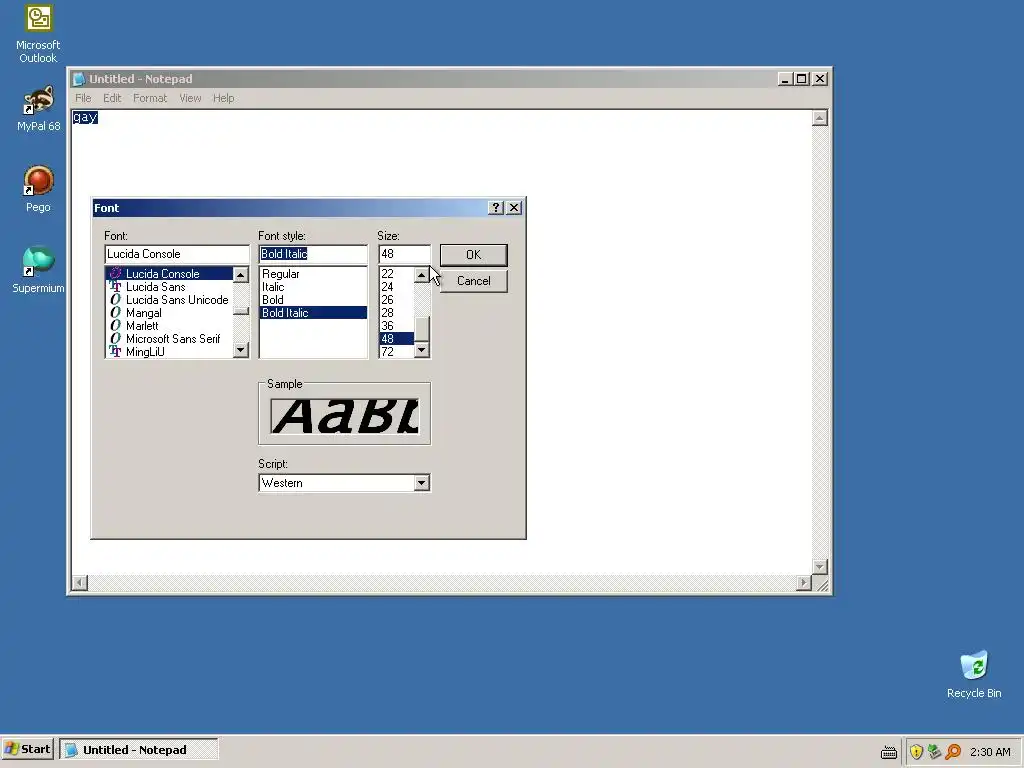
Task: Click font list scroll down arrow
Action: [241, 350]
